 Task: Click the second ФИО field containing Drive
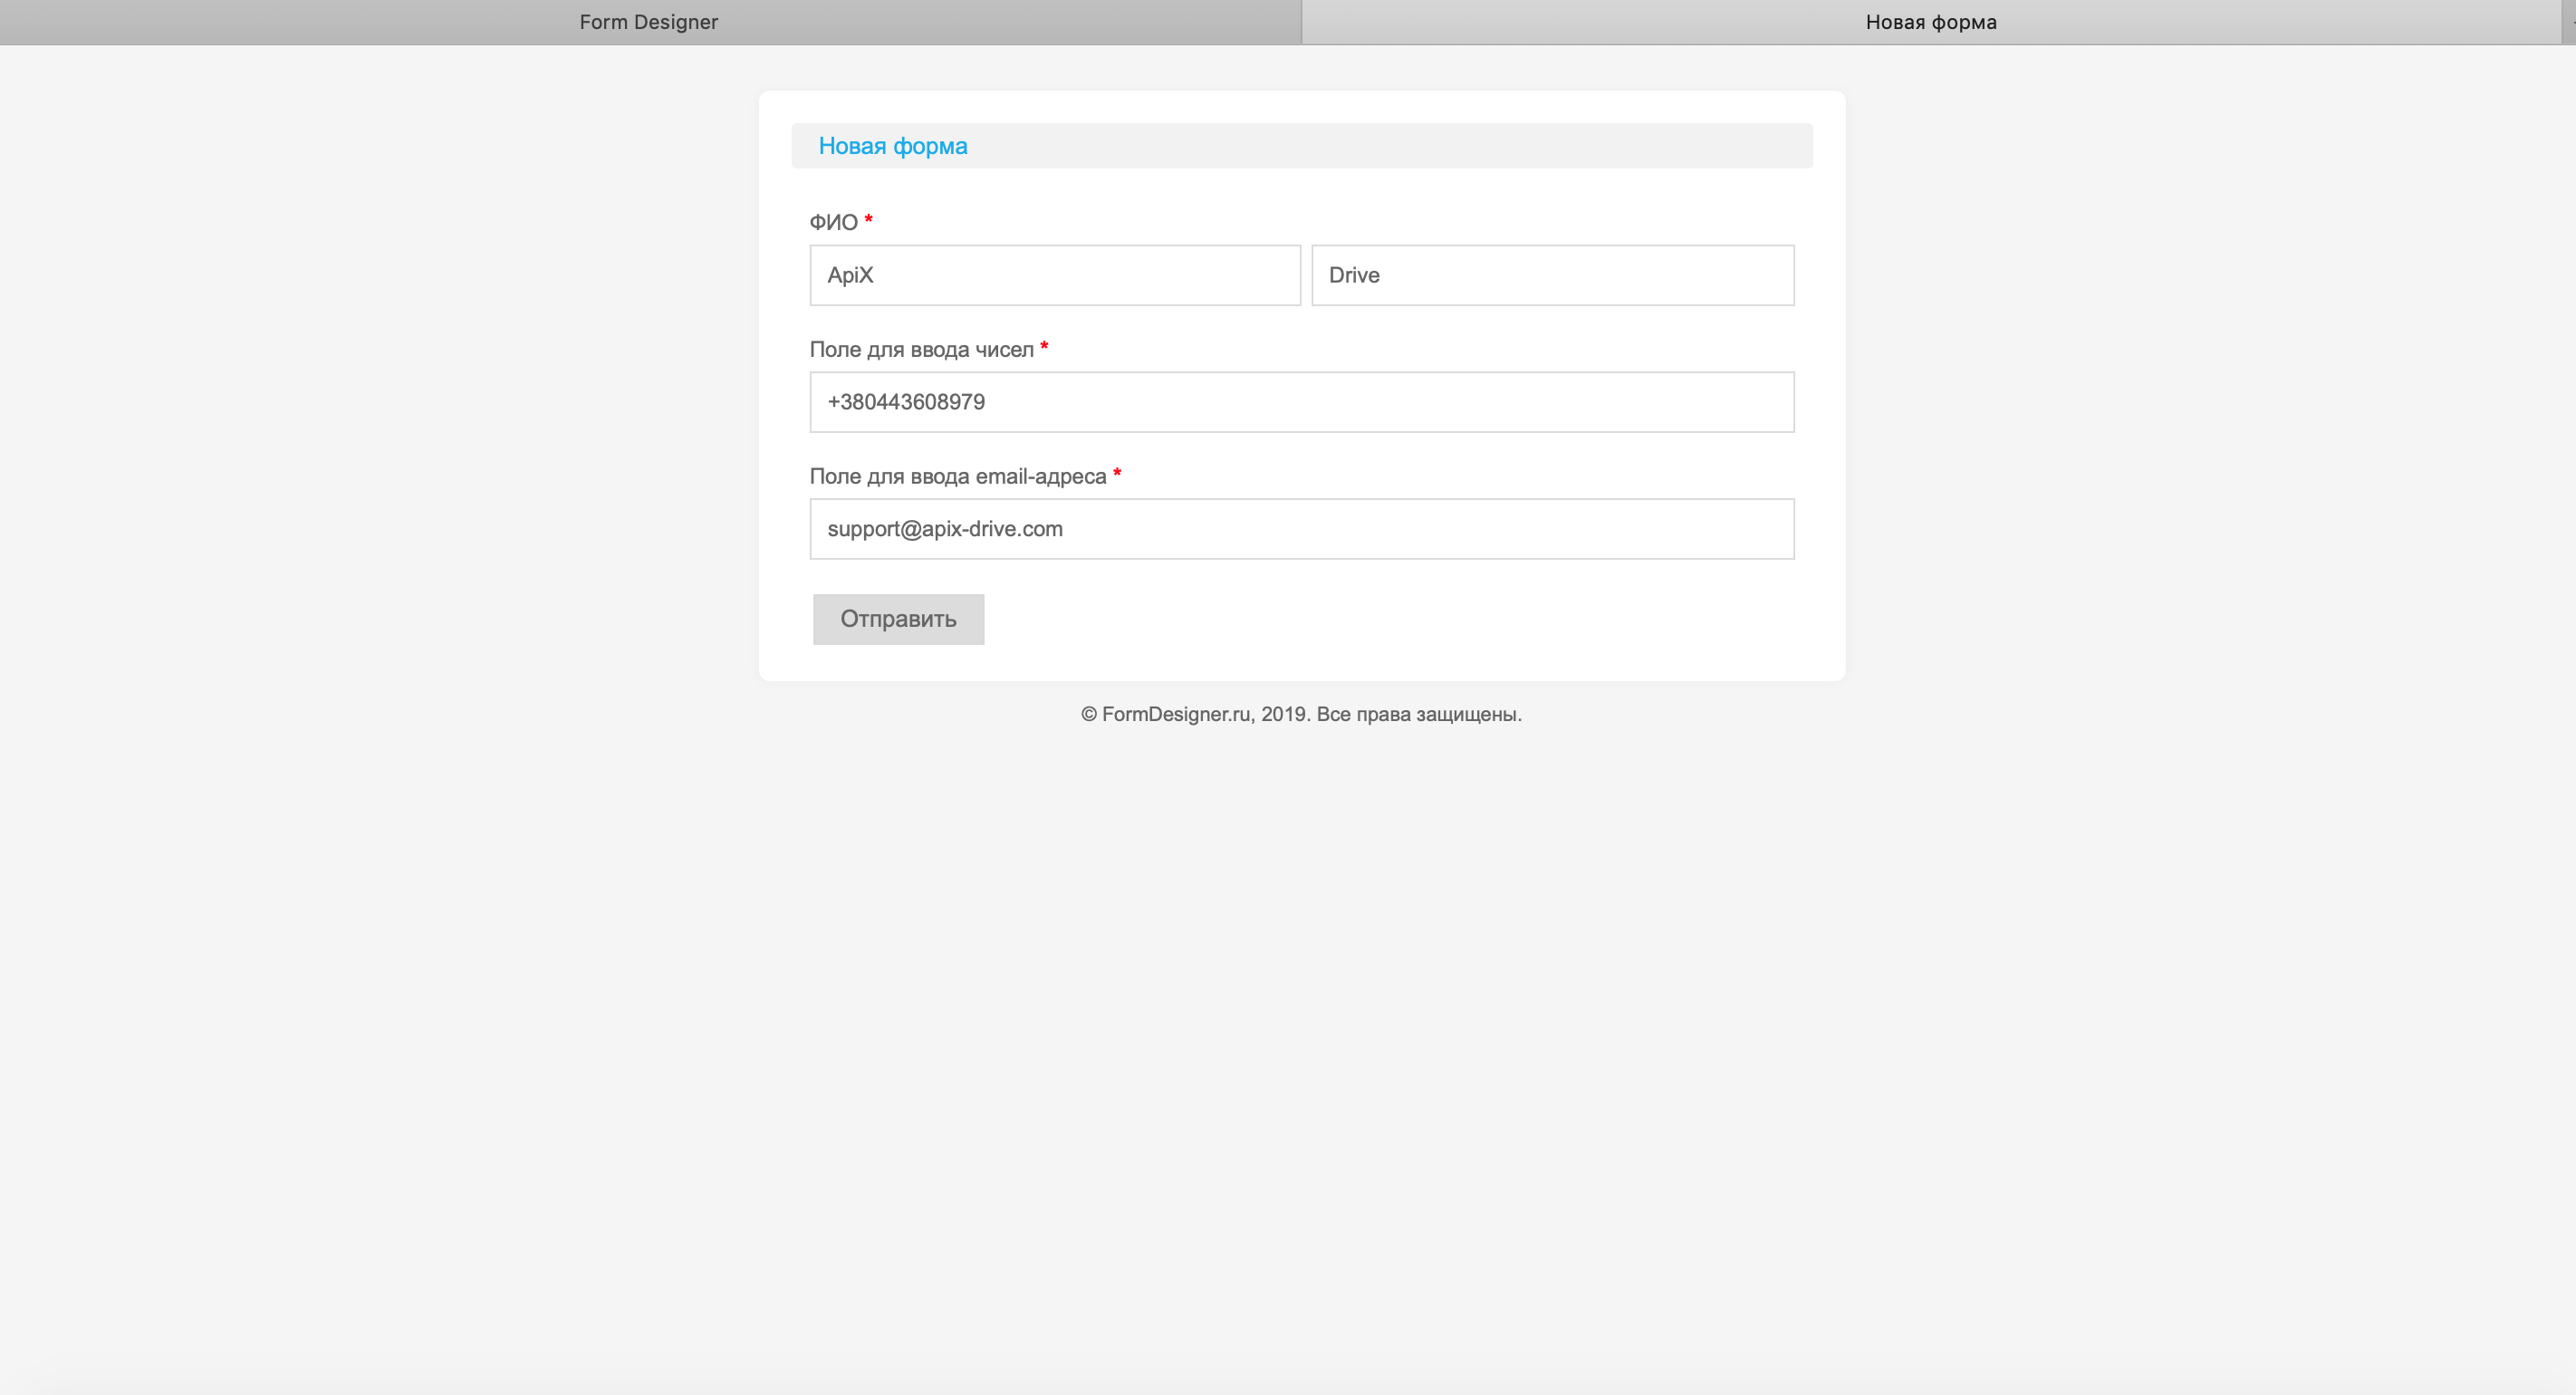(1552, 275)
